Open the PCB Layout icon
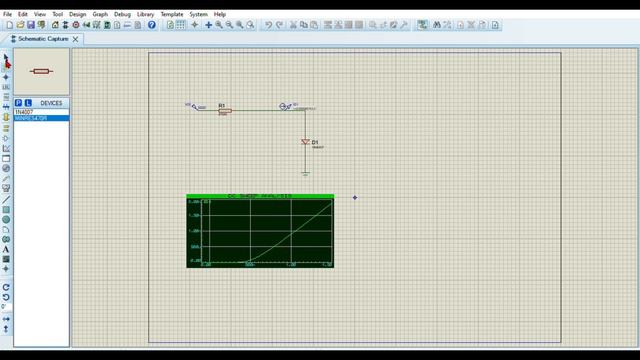The image size is (640, 360). pos(76,25)
